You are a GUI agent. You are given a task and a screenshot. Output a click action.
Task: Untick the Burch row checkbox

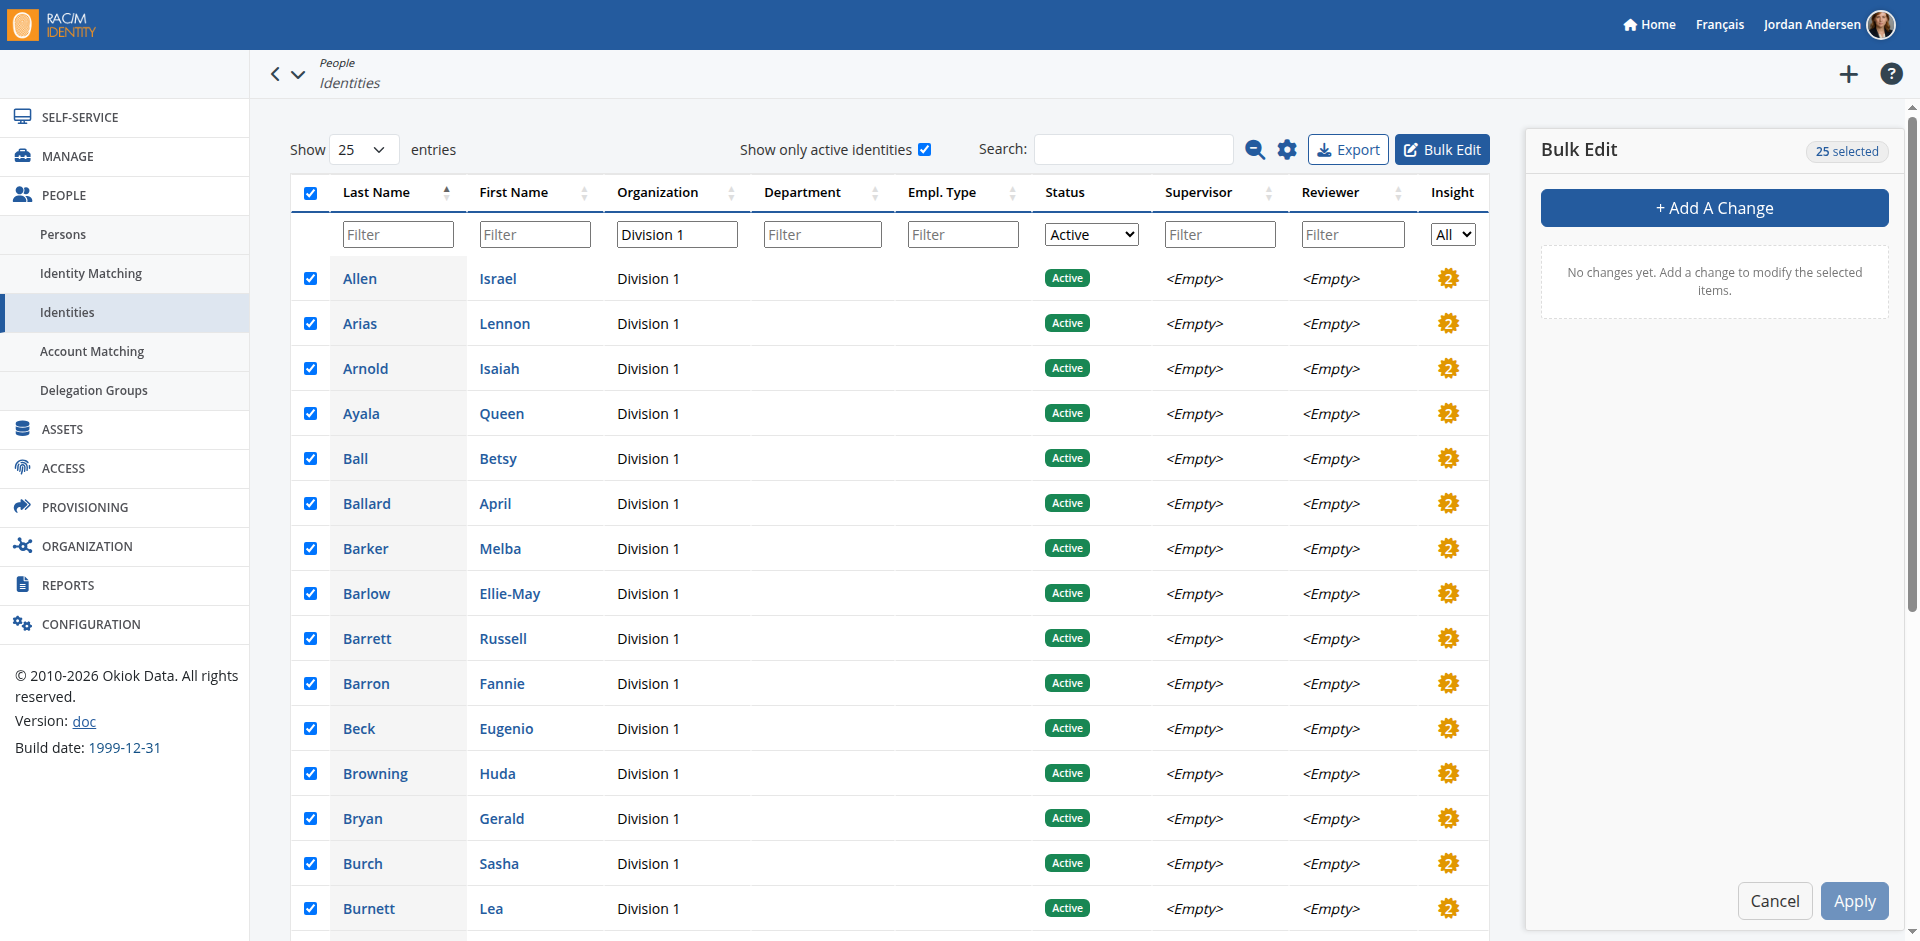click(311, 864)
